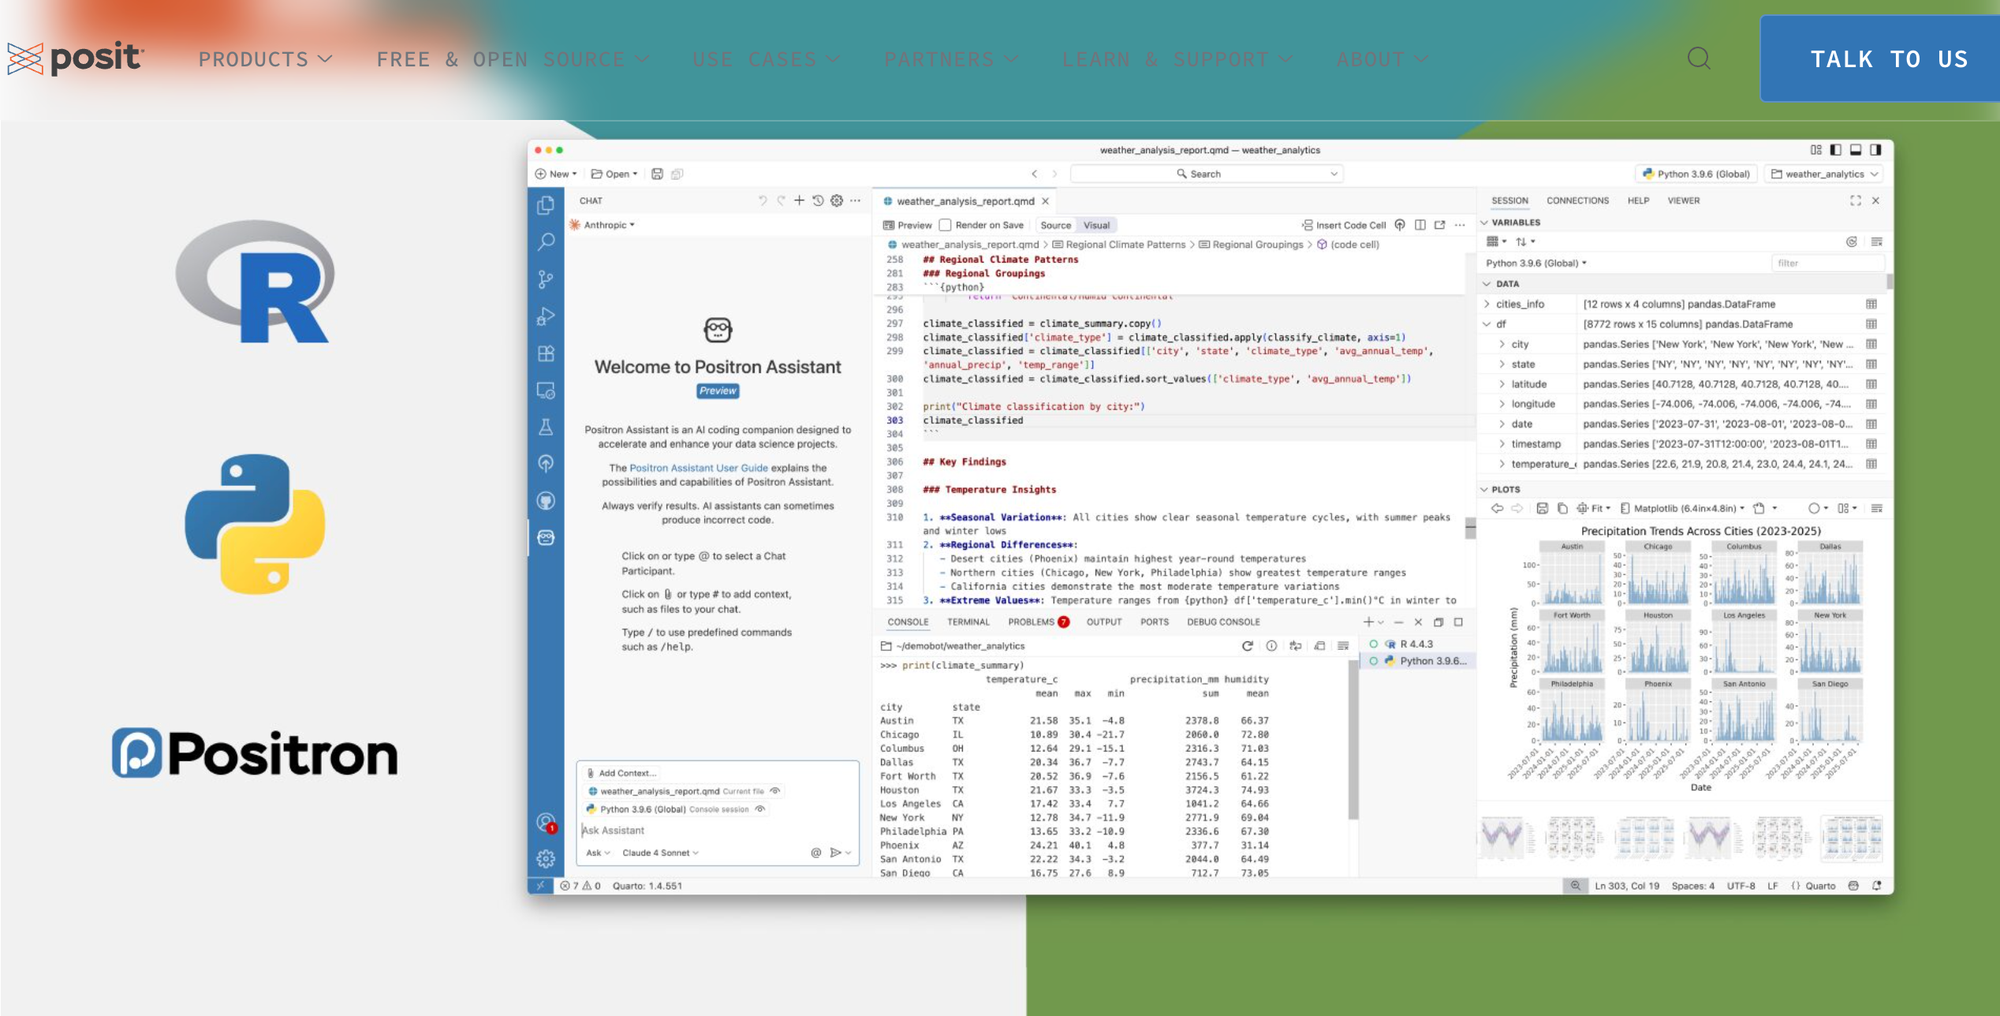Screen dimensions: 2000x1016
Task: Refresh the Variables pane objects
Action: [1852, 242]
